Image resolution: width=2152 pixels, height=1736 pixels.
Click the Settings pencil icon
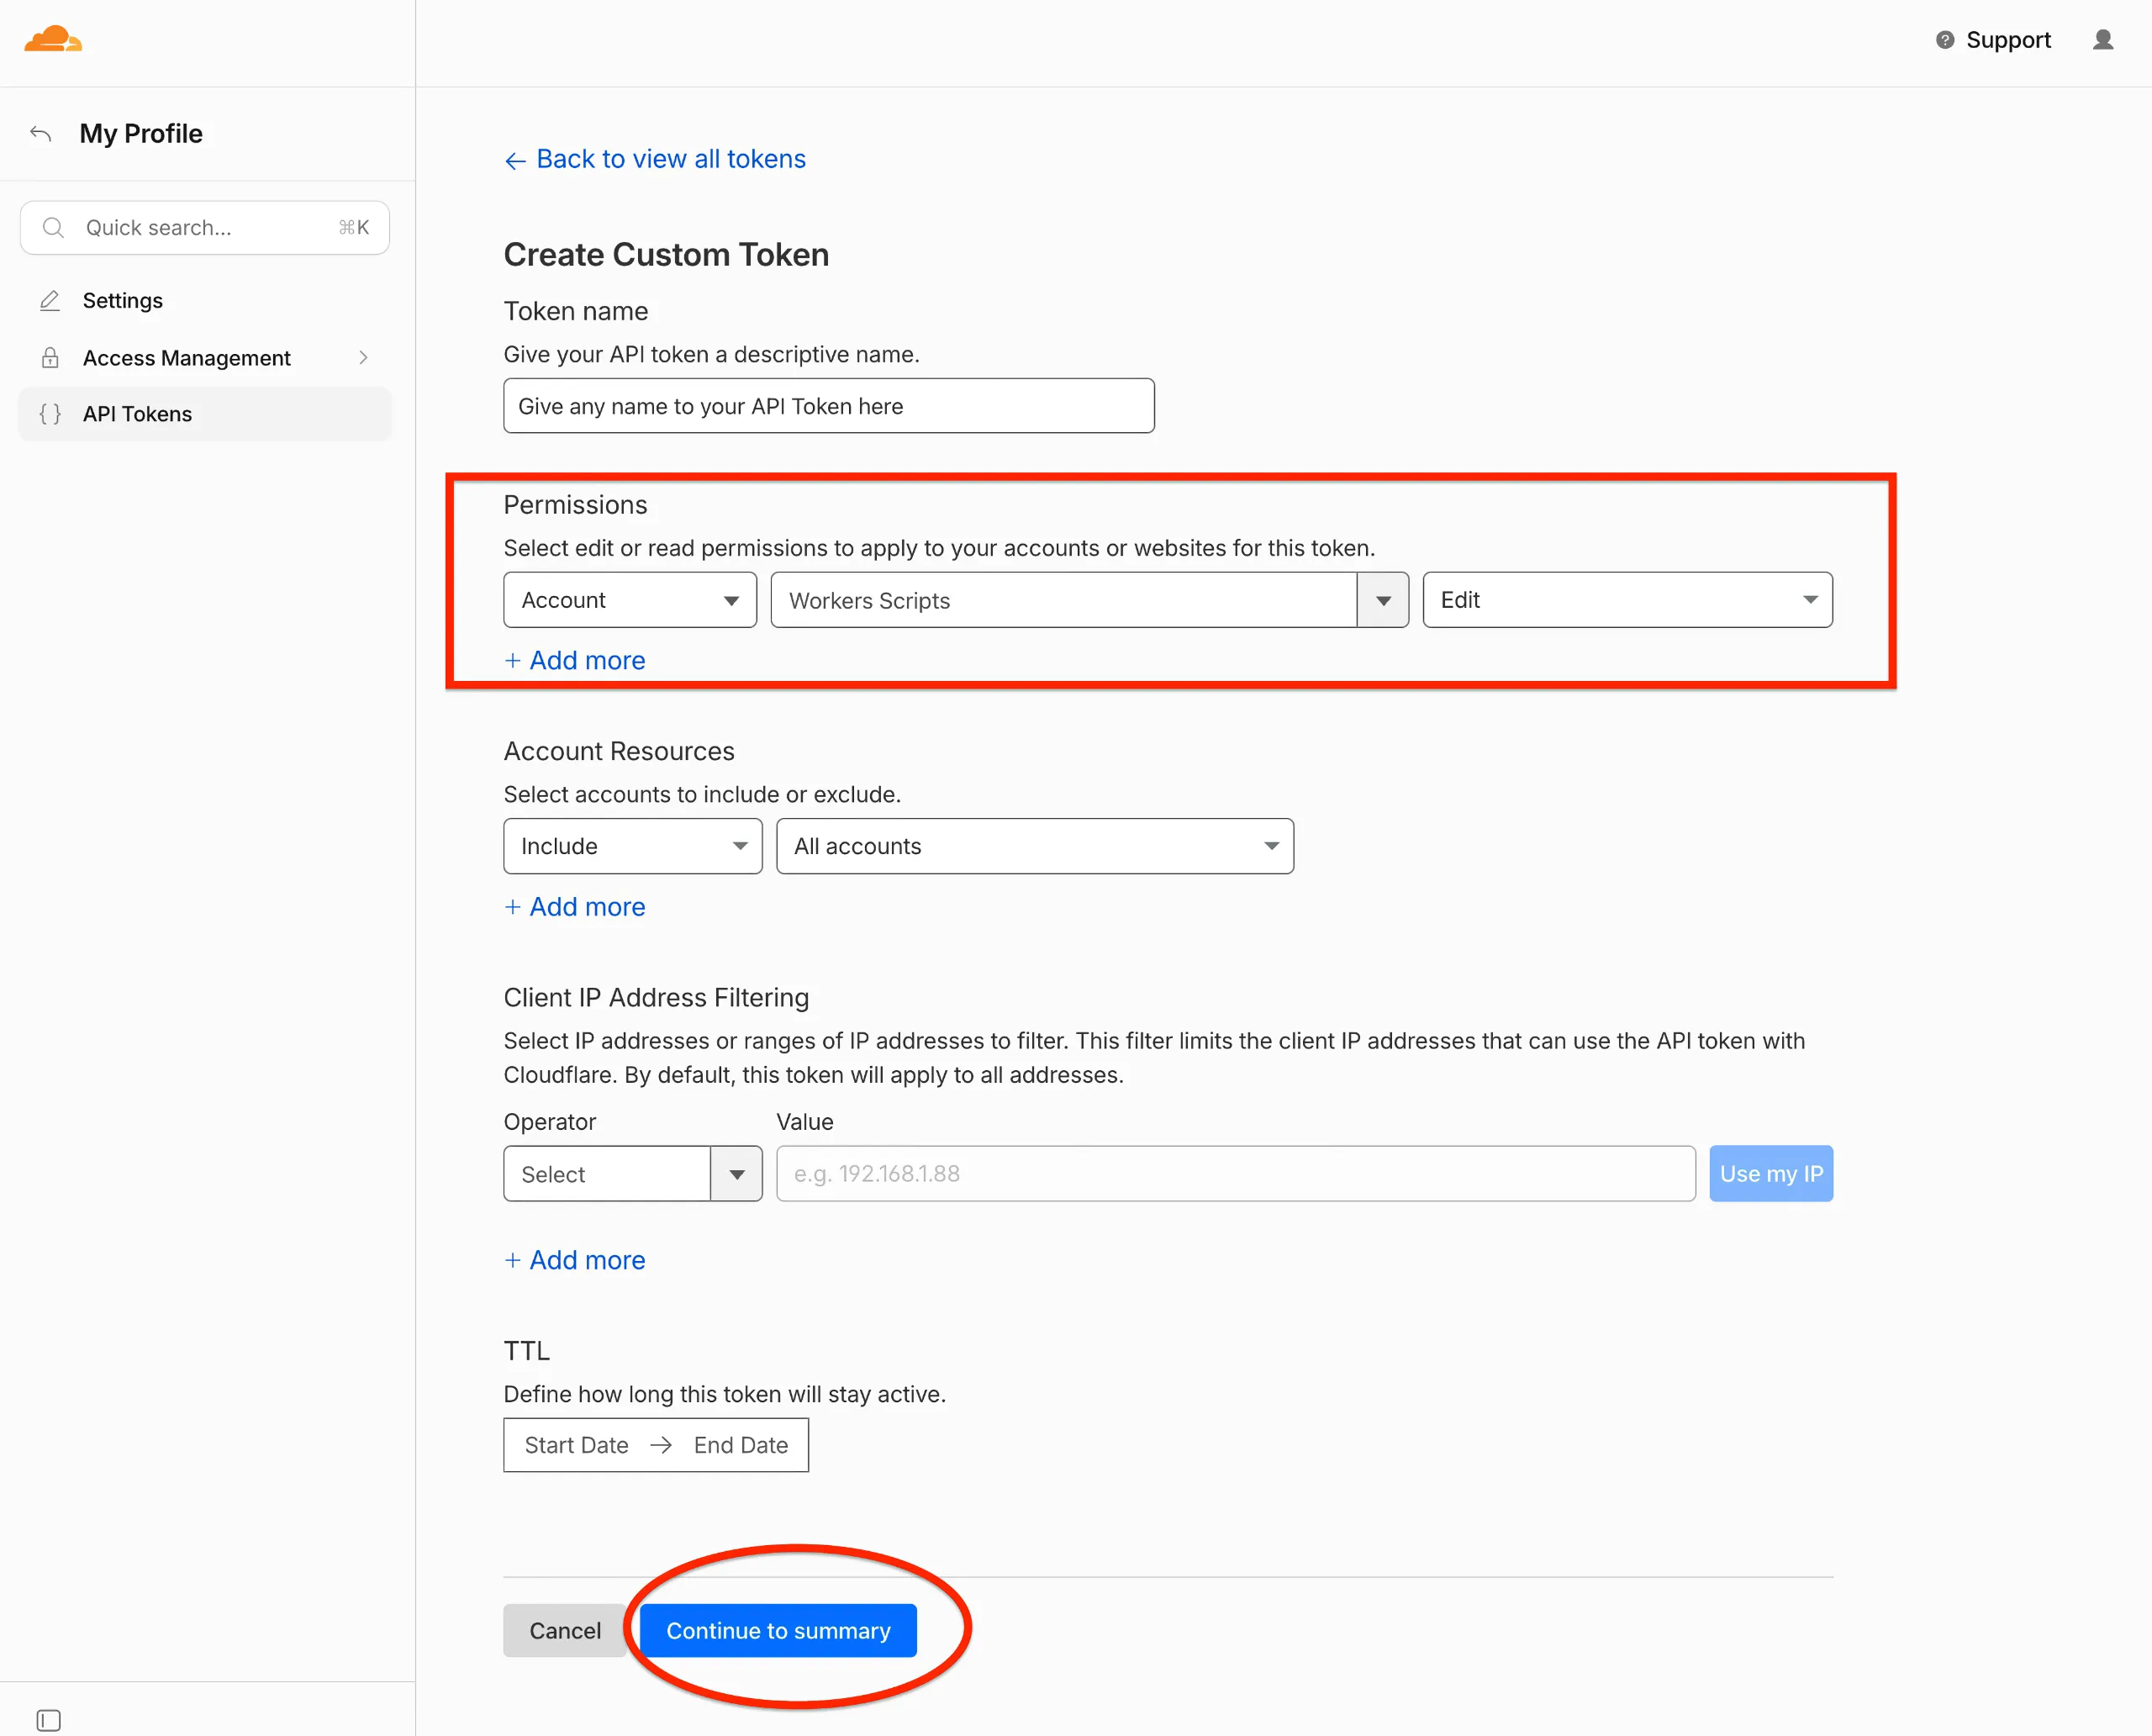(x=50, y=301)
